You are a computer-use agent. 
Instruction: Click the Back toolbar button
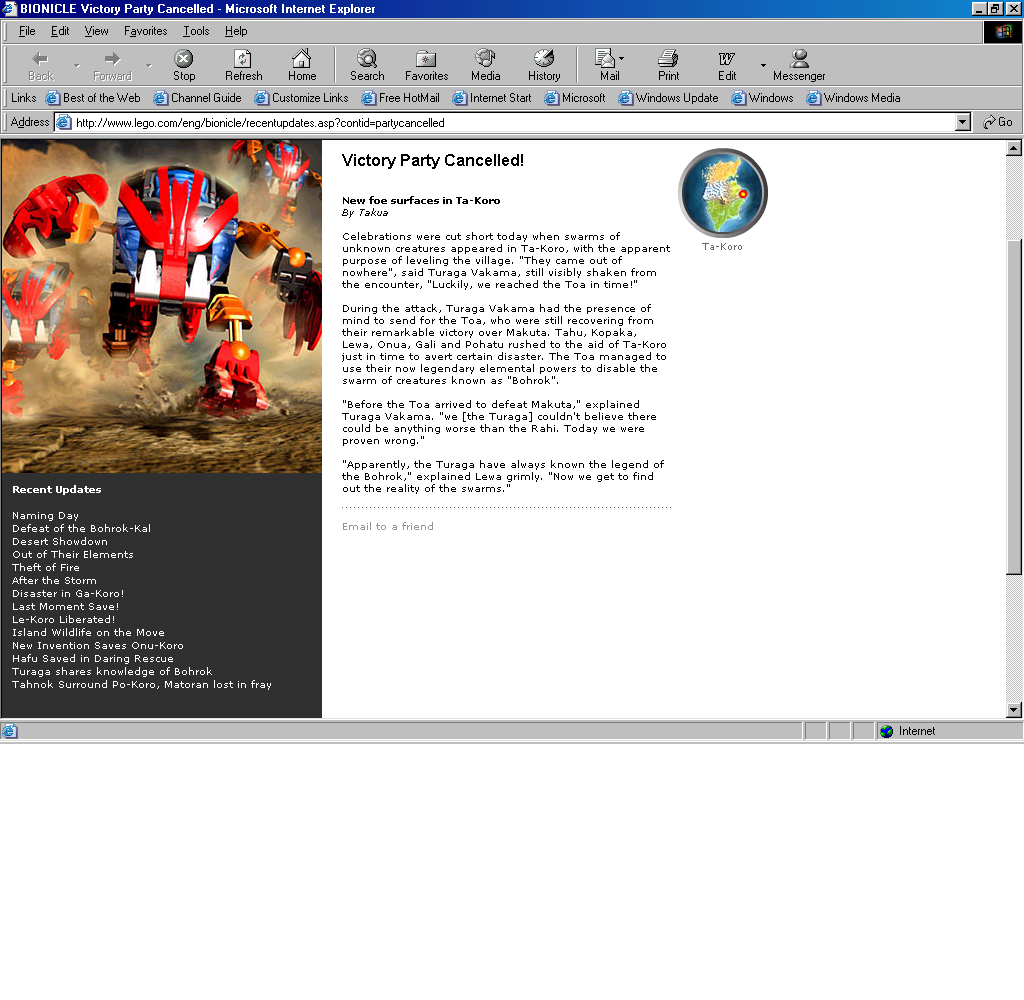point(40,66)
